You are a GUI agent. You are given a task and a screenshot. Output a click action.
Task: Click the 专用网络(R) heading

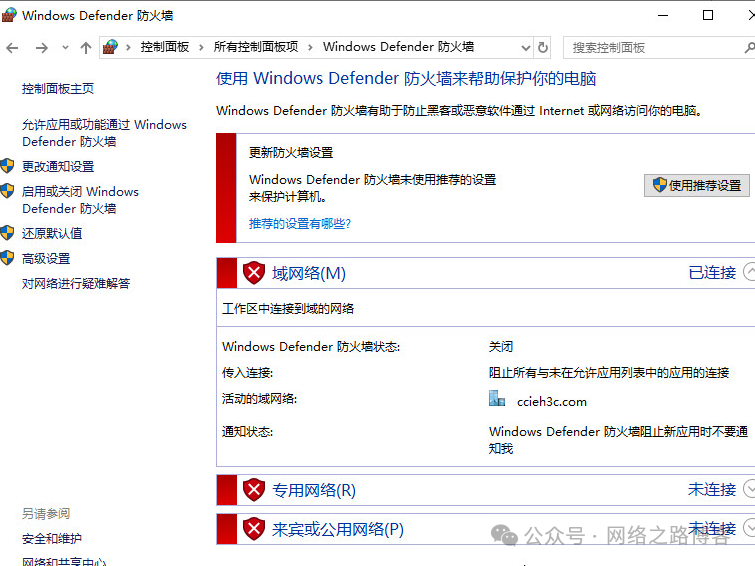314,490
